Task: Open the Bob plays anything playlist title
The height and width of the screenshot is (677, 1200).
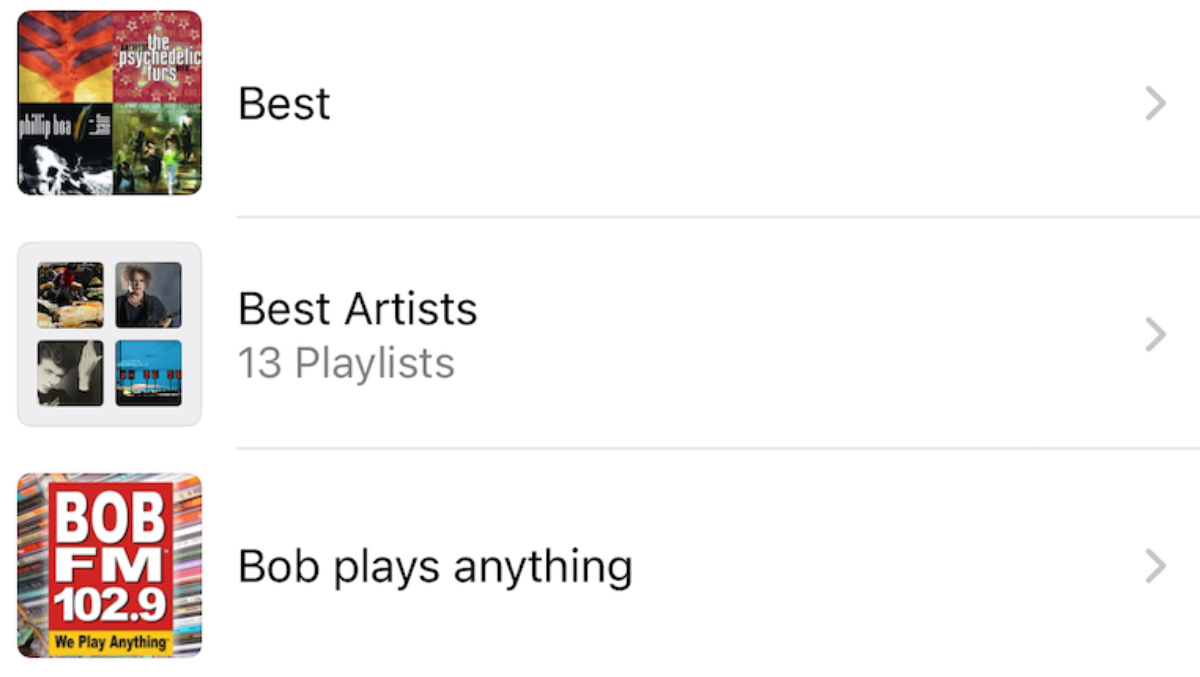Action: (435, 567)
